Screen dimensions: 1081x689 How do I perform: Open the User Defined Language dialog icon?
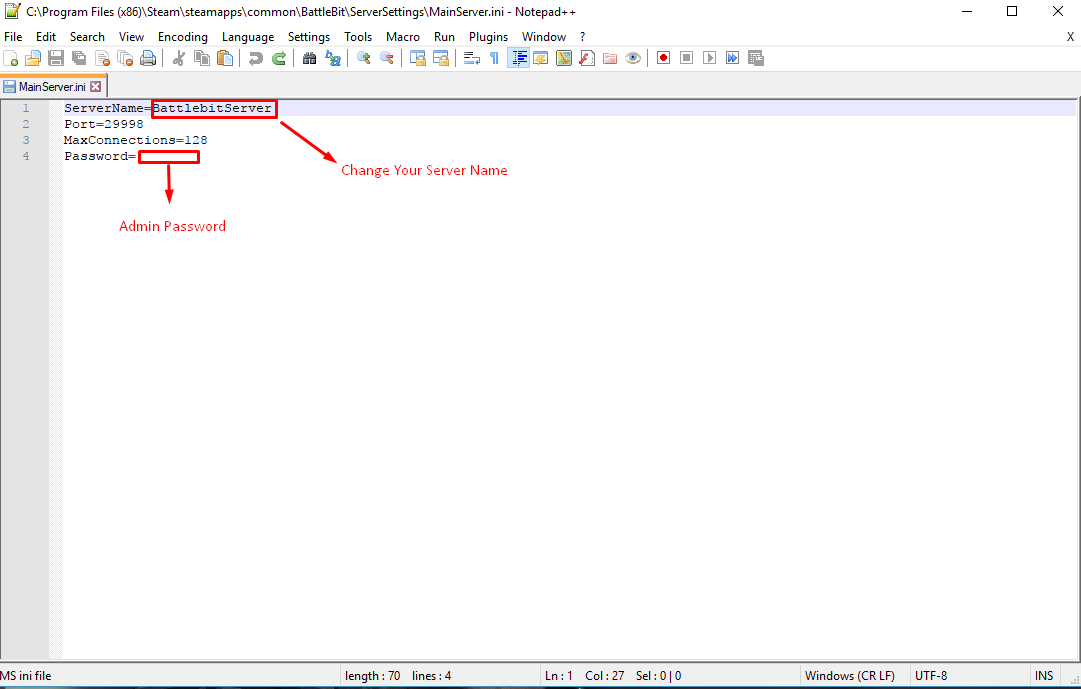click(541, 59)
